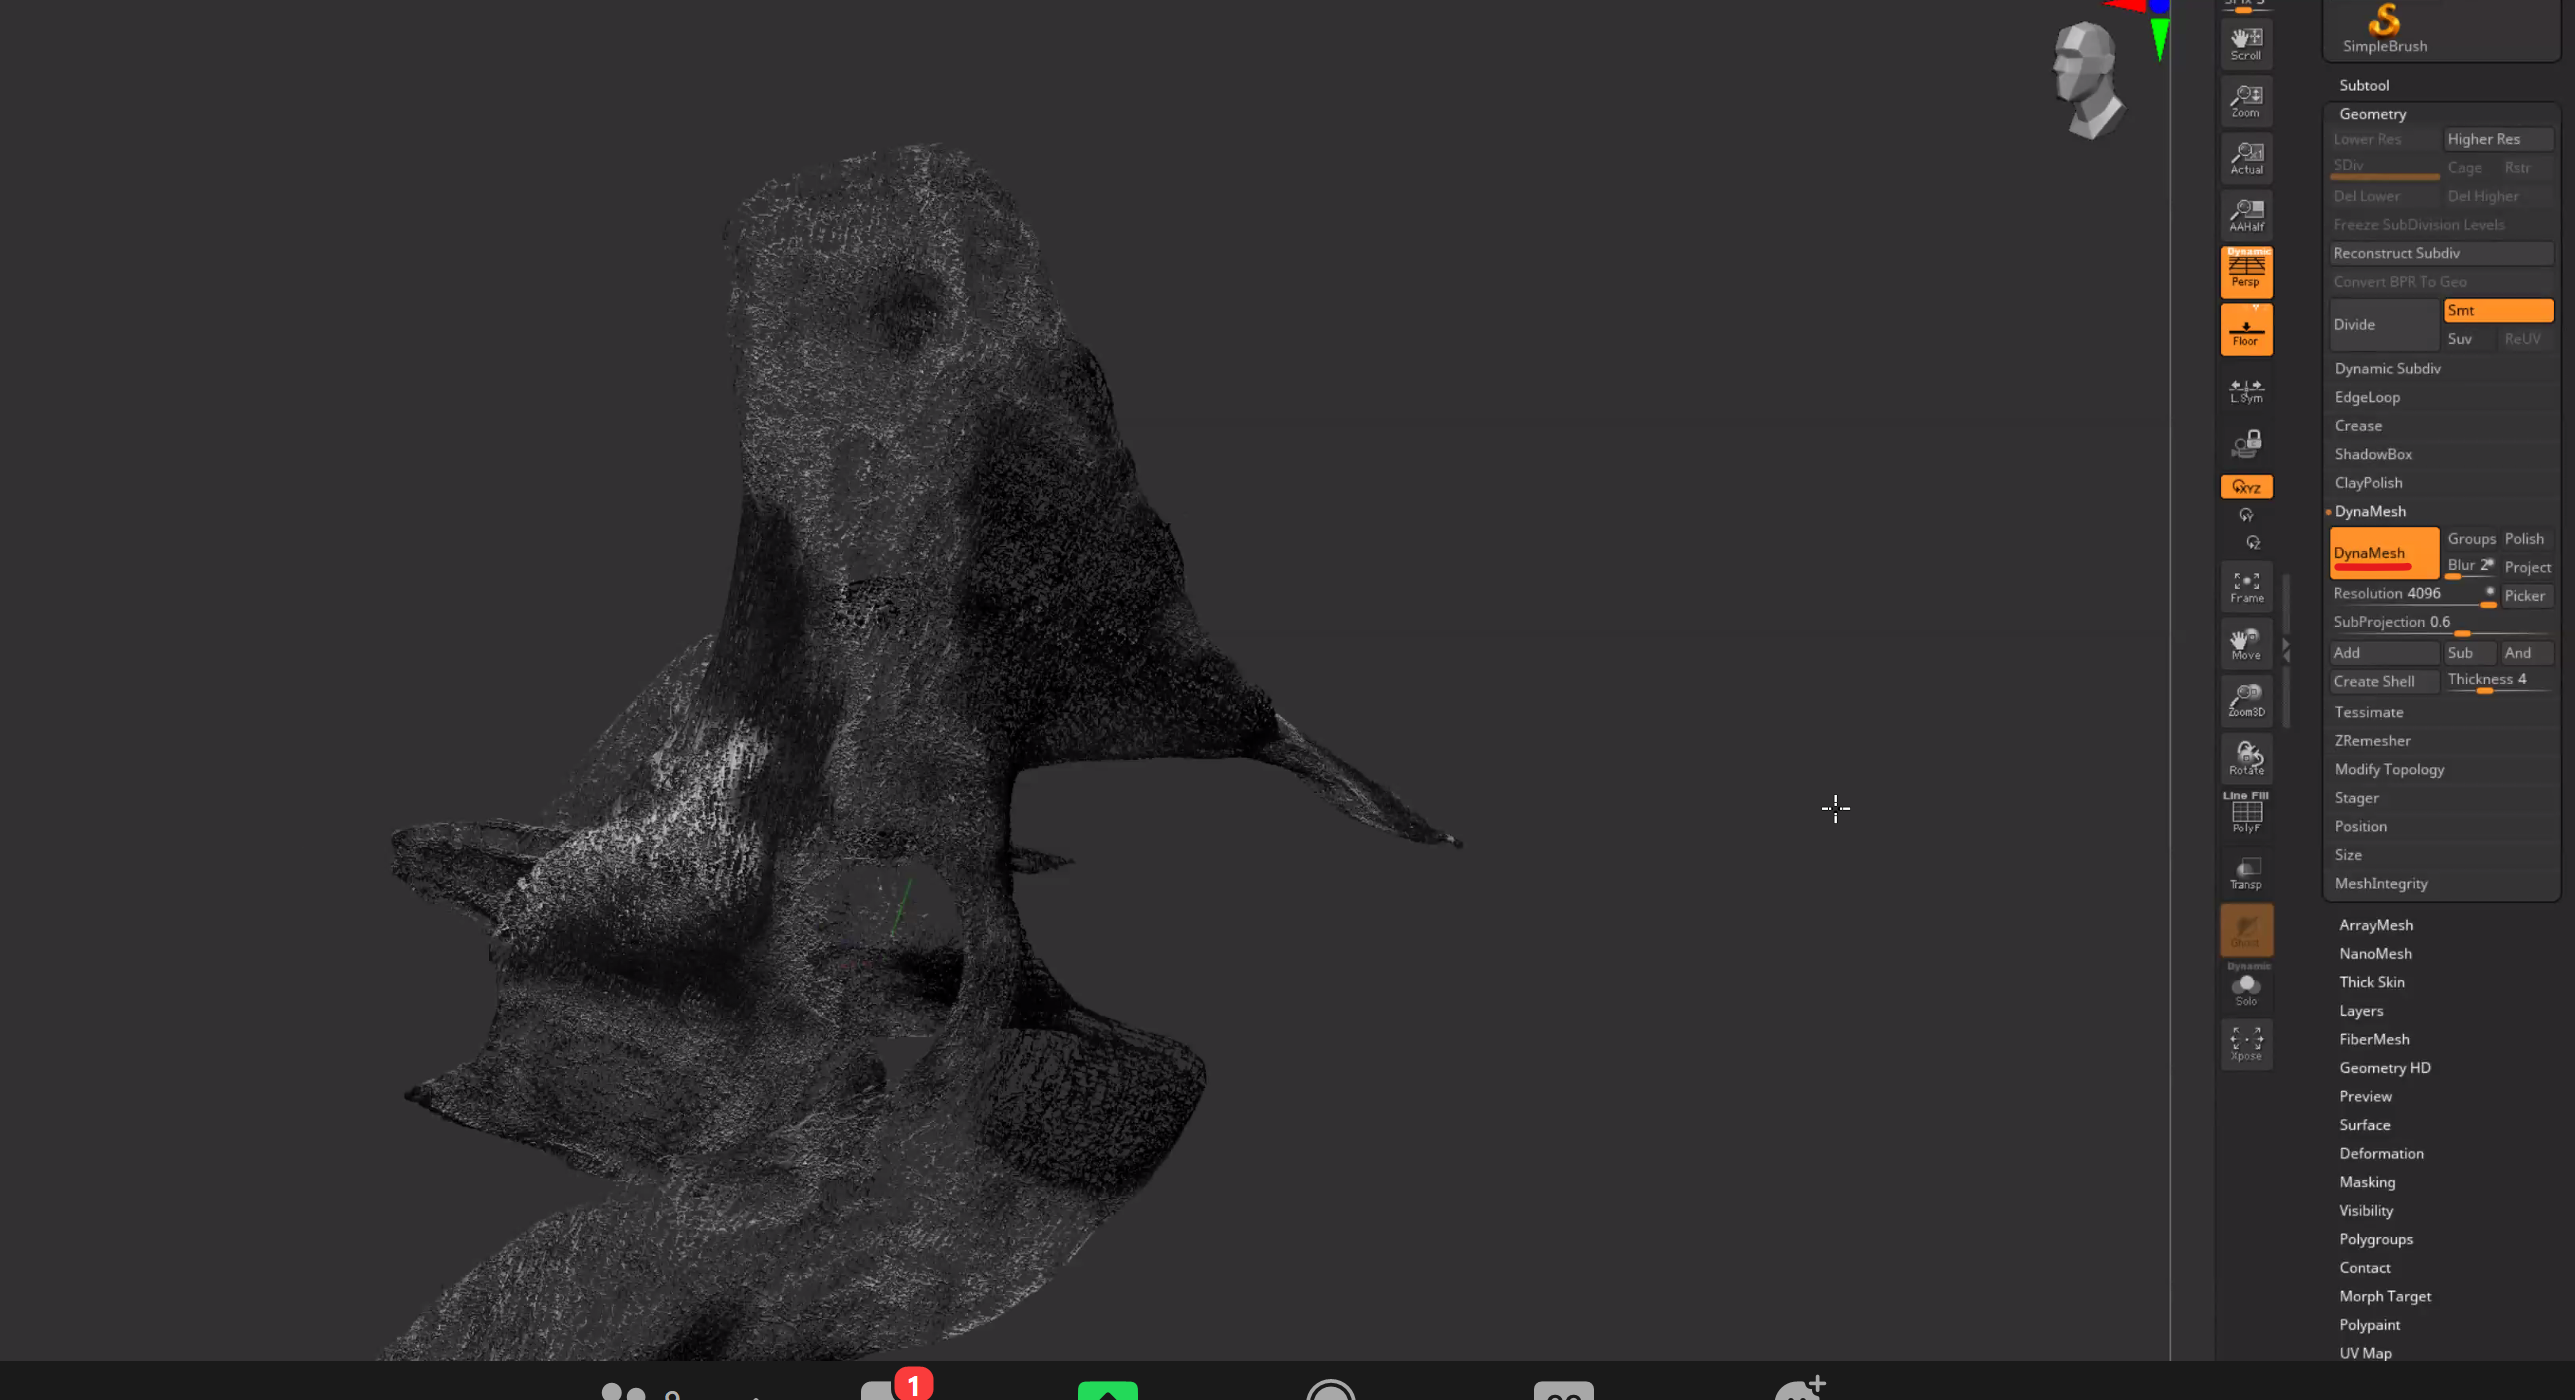Expand the EdgeLoop subsection
Screen dimensions: 2575x1400
2367,397
